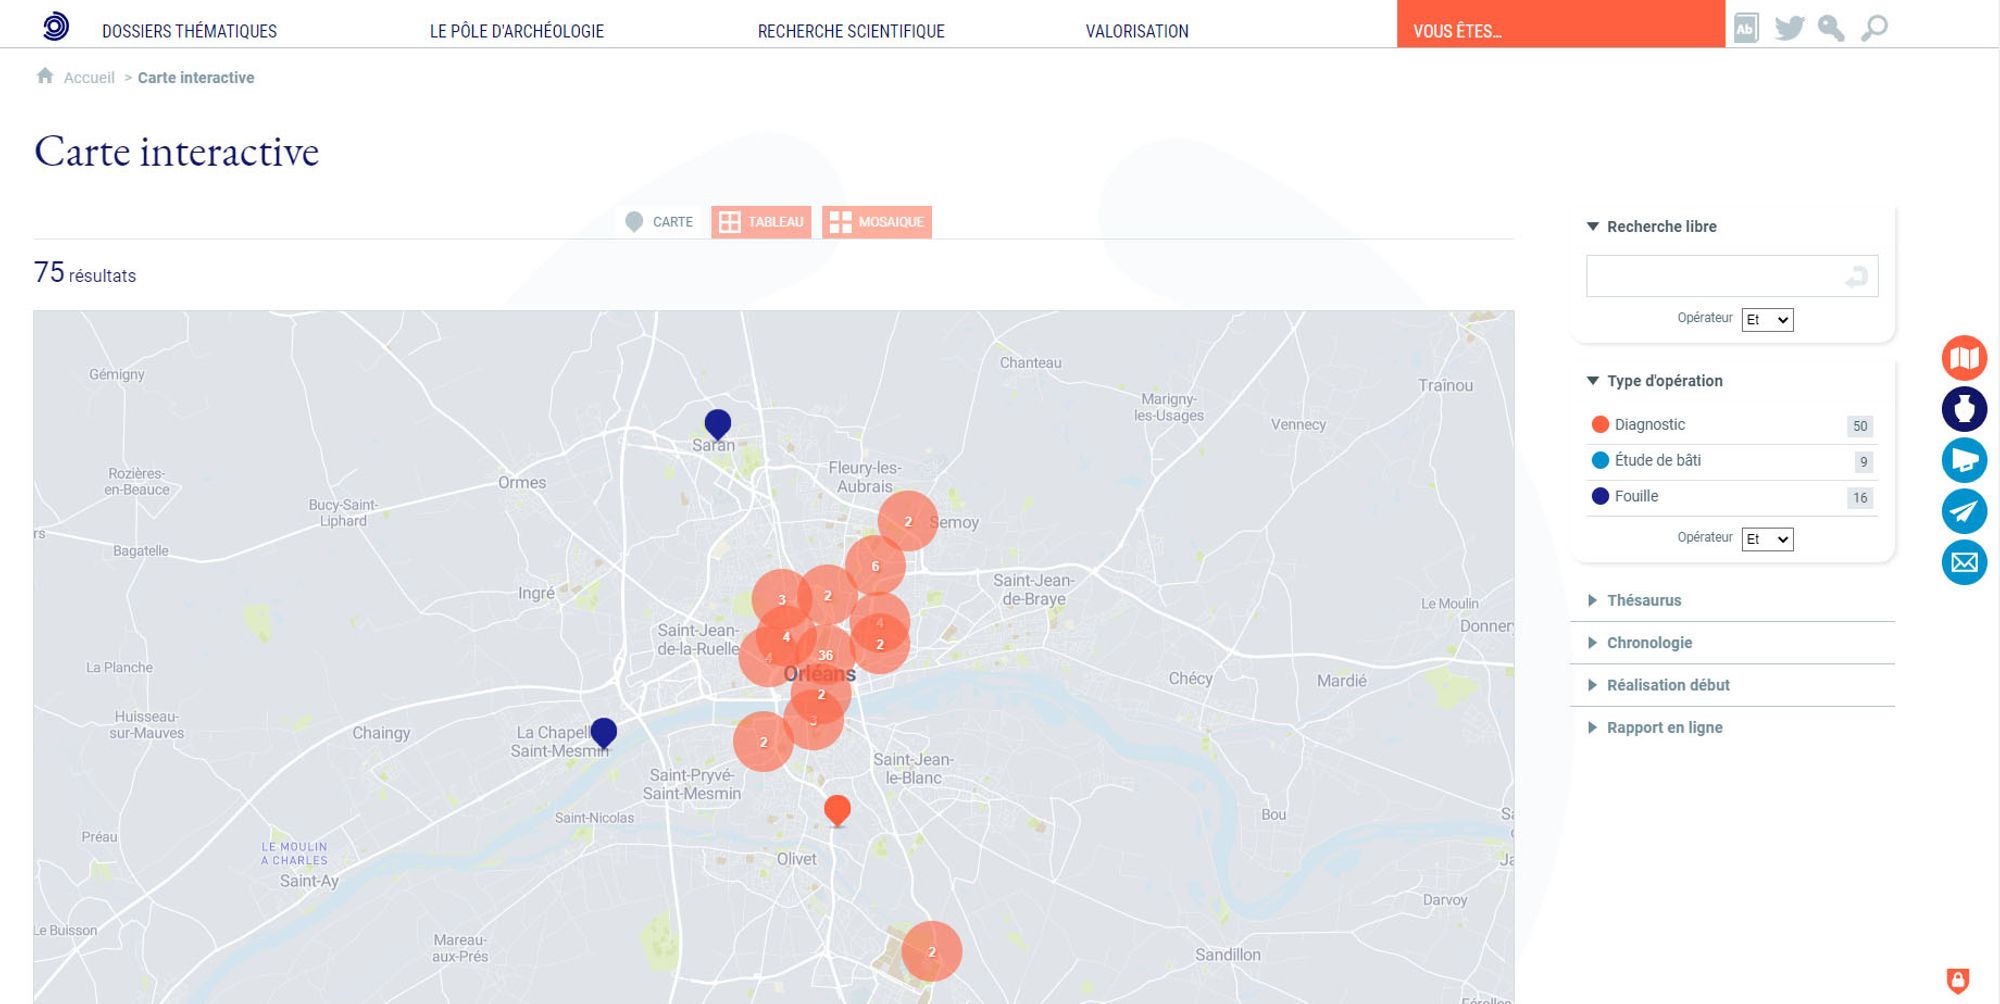Click the dark blue vase shortcut icon

click(x=1964, y=409)
